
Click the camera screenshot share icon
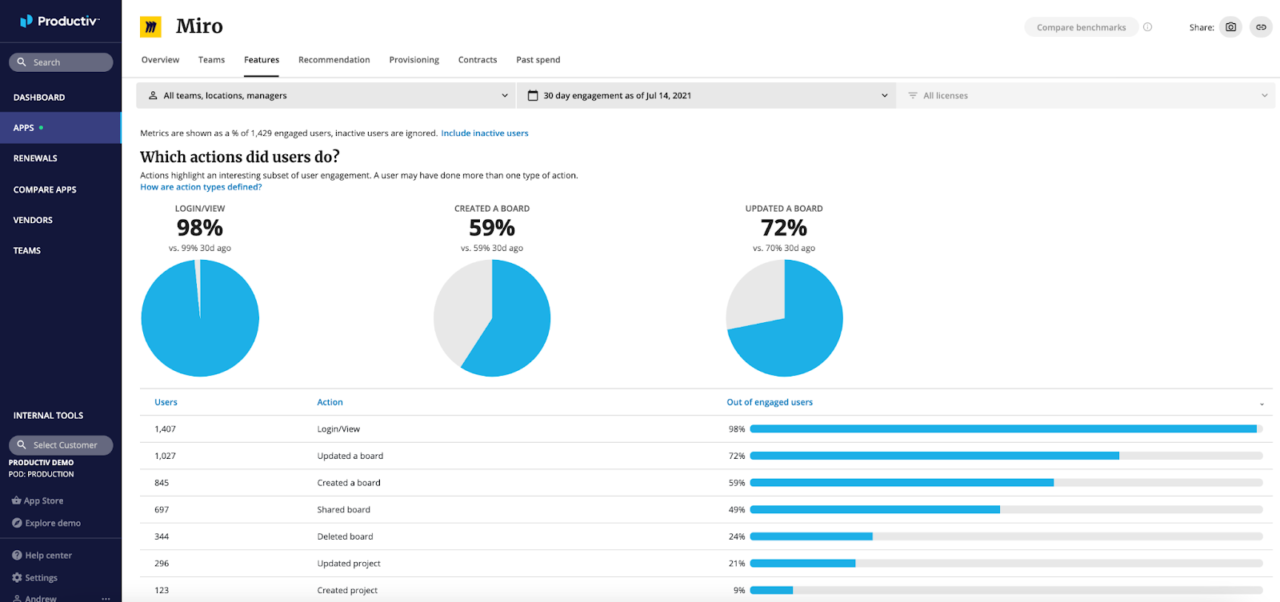[1229, 27]
